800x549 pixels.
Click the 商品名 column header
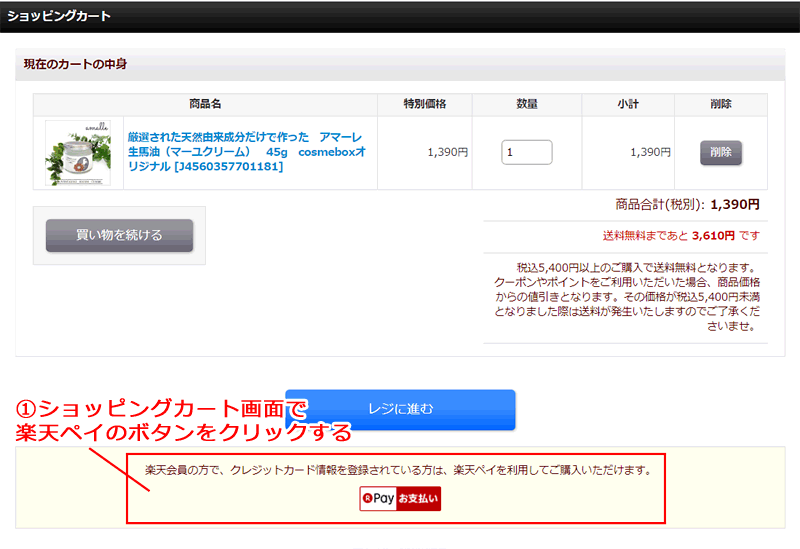pos(205,104)
